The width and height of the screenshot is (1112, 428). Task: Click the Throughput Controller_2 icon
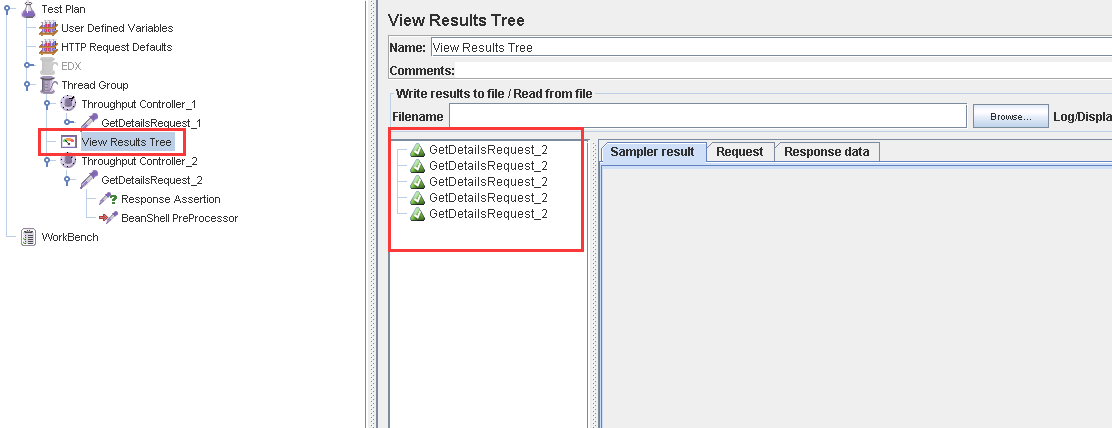pos(68,161)
